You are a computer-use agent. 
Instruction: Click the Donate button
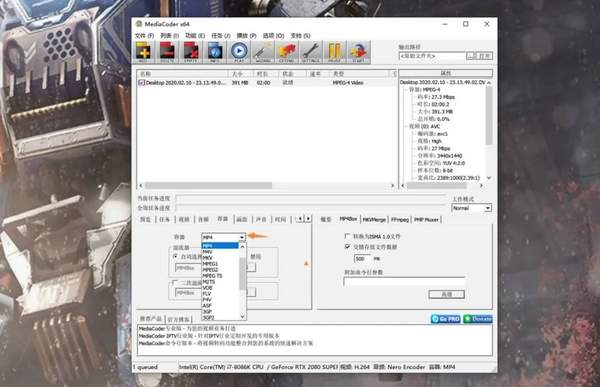[x=478, y=319]
